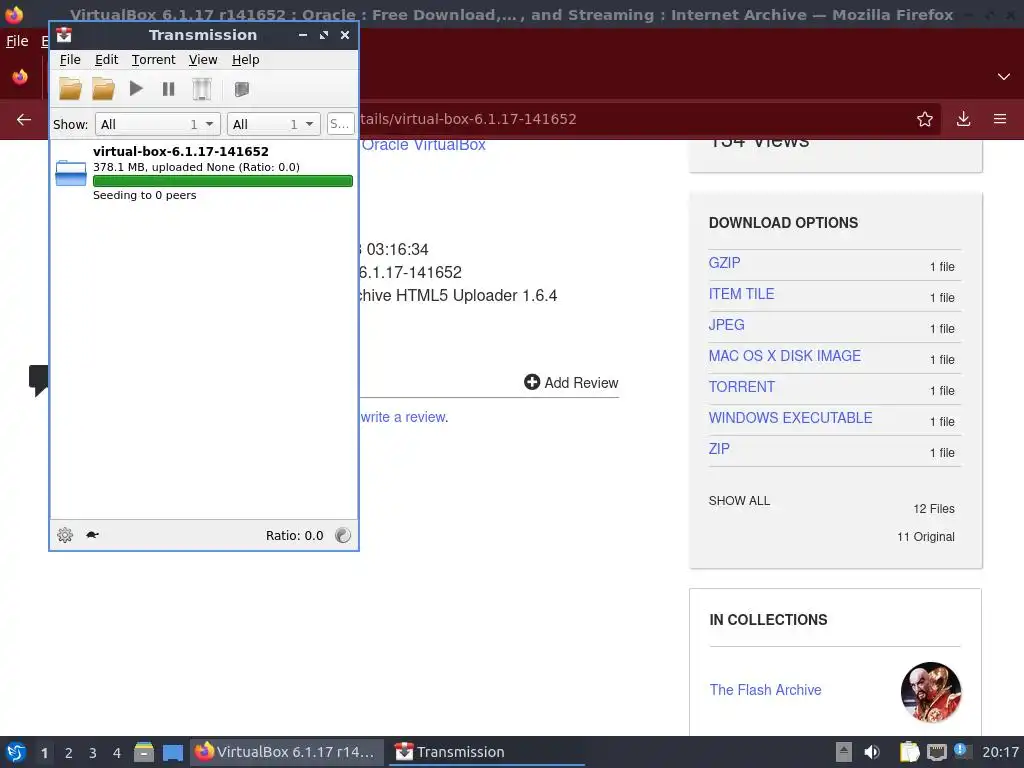The width and height of the screenshot is (1024, 768).
Task: Open GZIP download option
Action: tap(724, 263)
